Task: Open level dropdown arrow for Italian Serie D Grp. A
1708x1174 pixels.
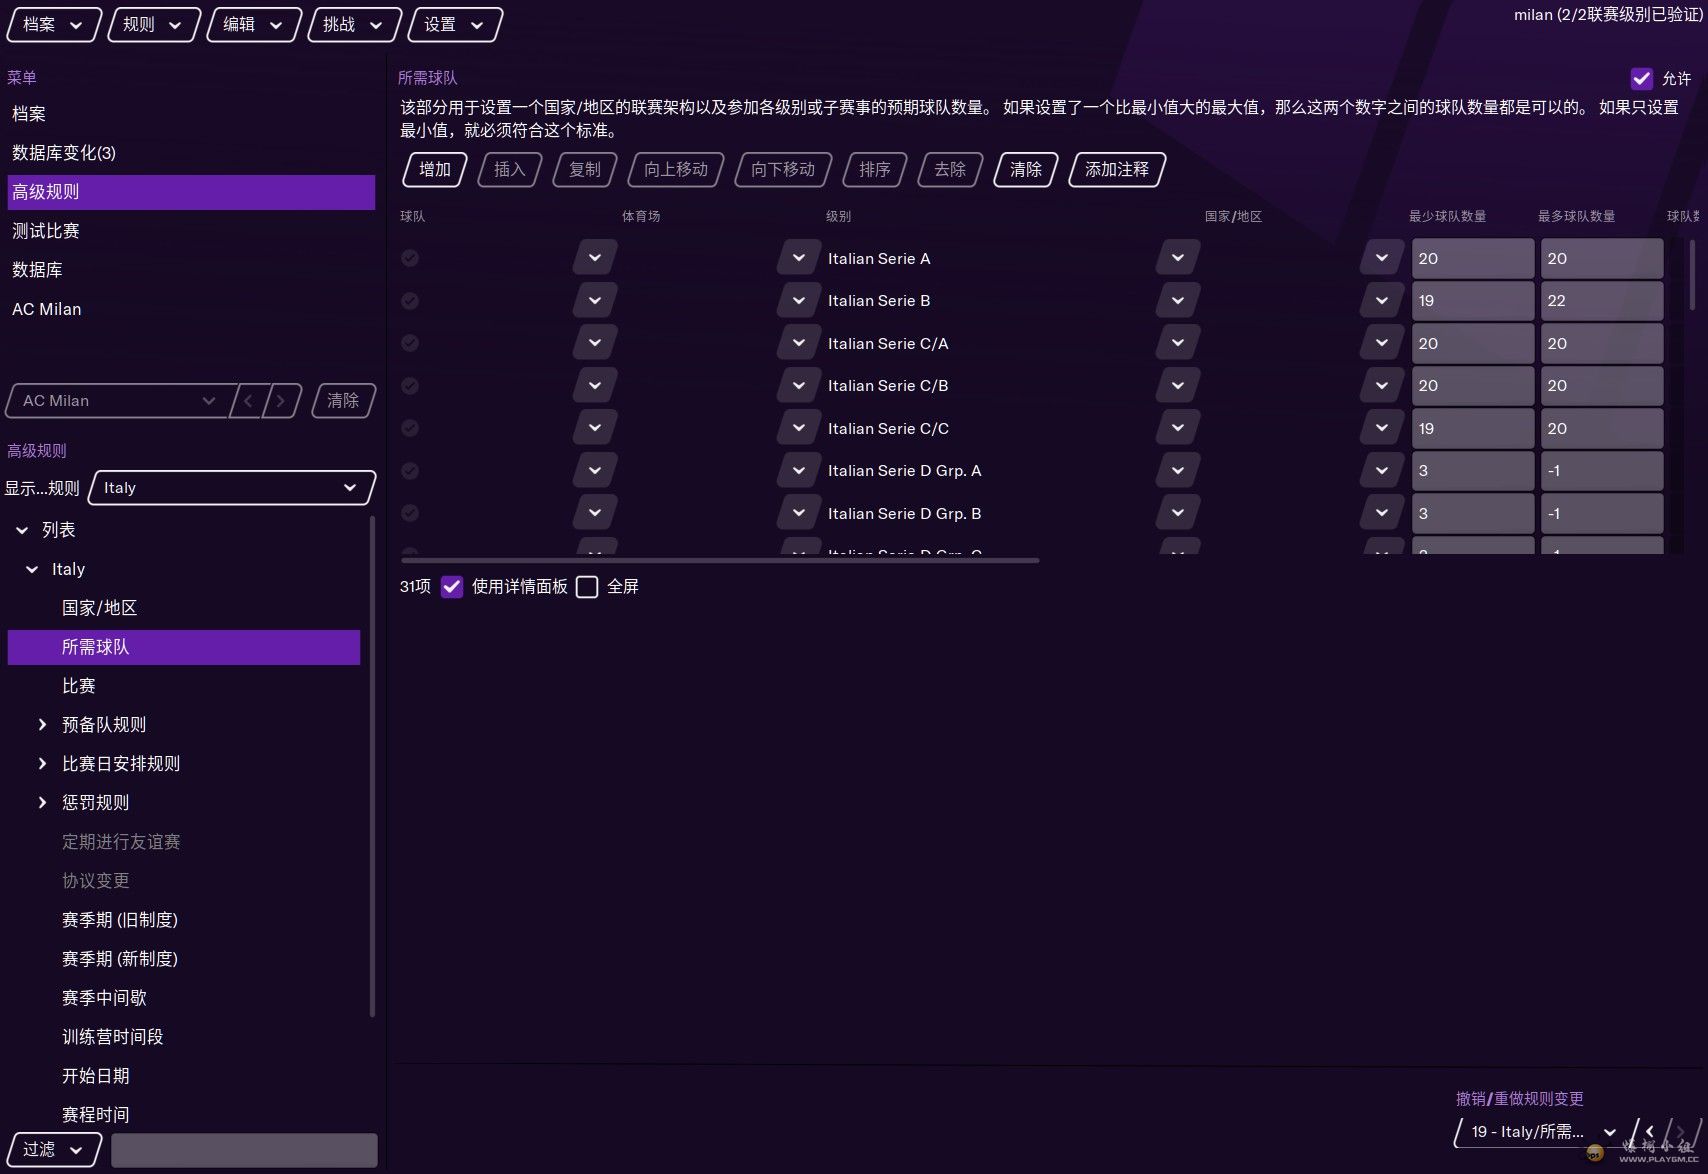Action: click(1178, 471)
